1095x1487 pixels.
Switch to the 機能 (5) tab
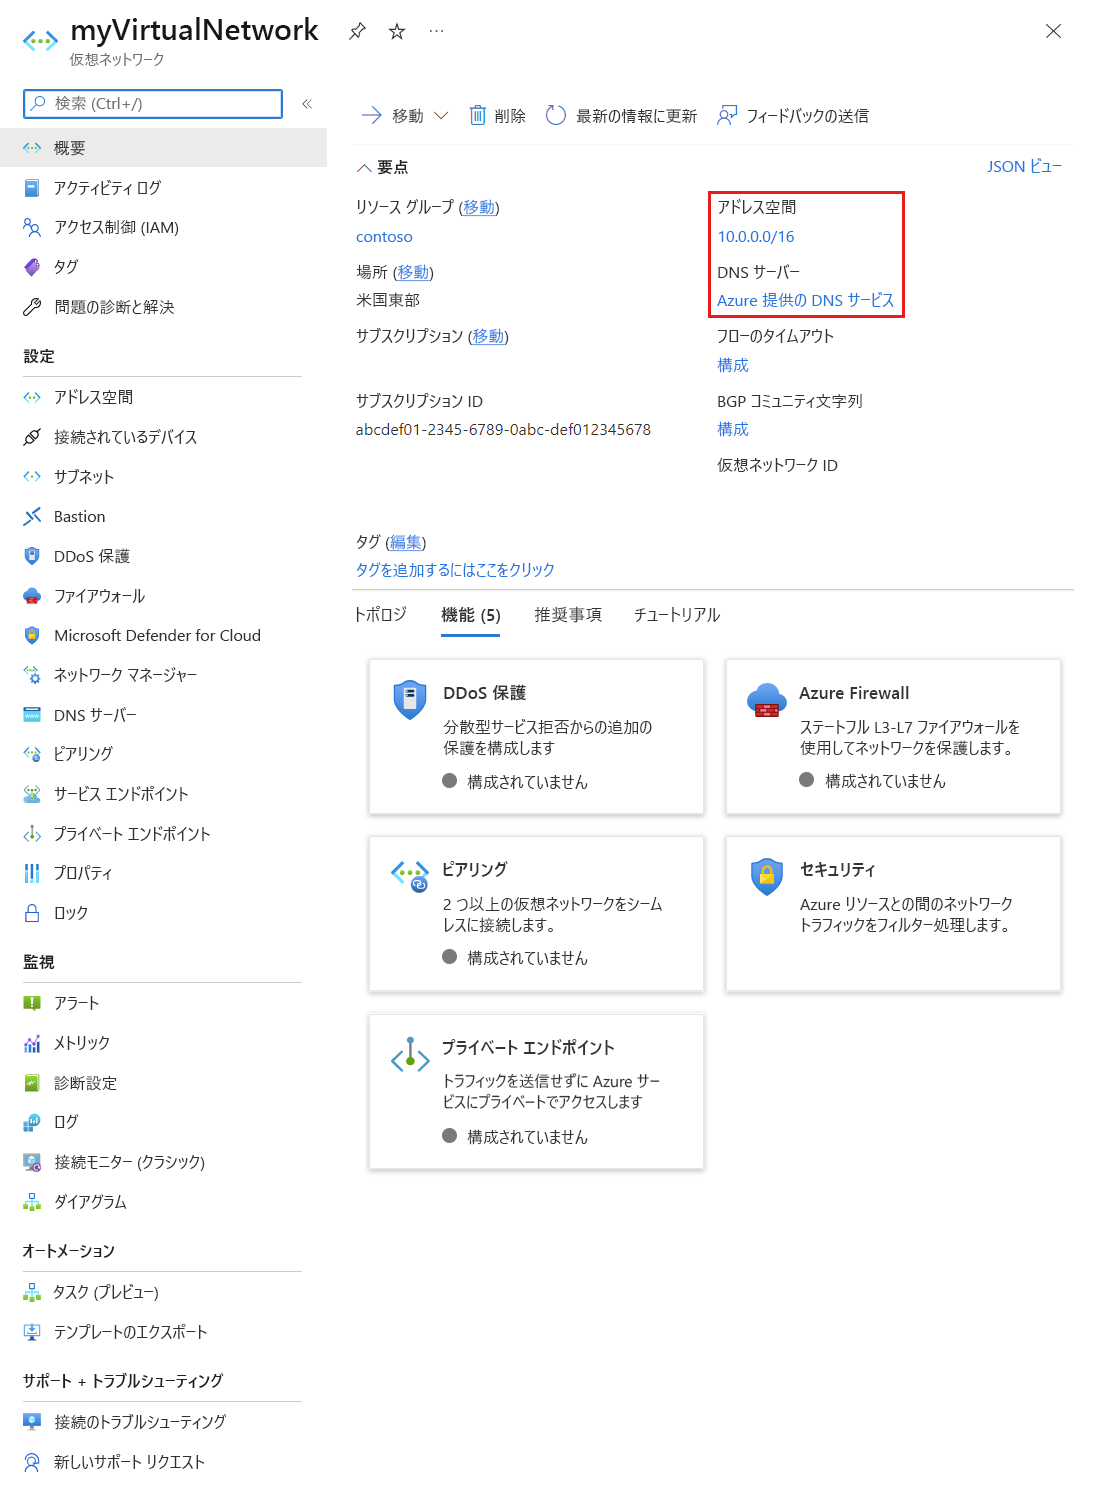471,615
